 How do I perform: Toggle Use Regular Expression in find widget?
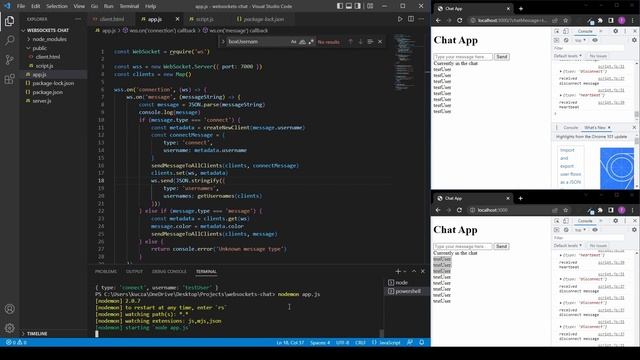click(x=311, y=42)
